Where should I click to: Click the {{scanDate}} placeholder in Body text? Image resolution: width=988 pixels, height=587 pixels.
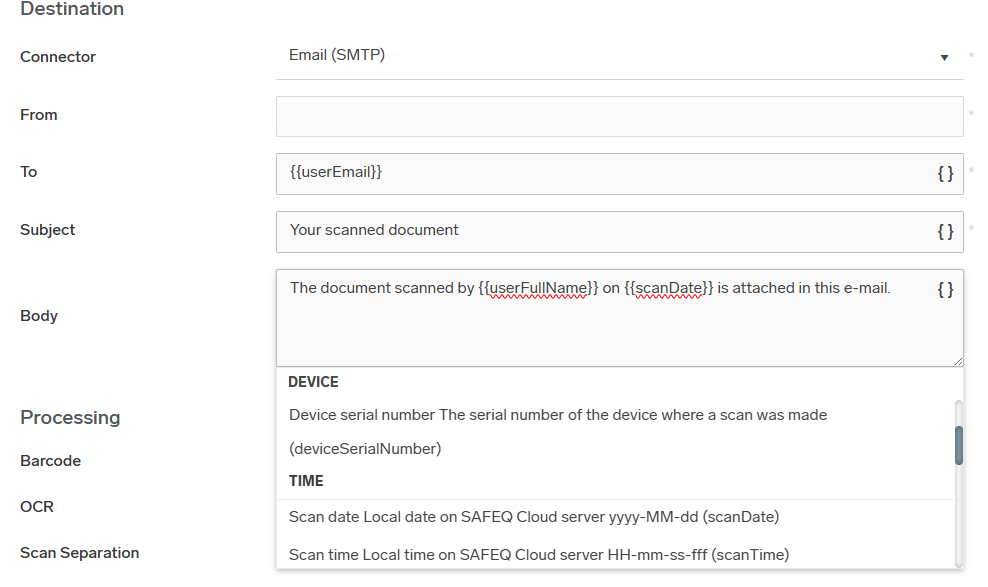coord(668,288)
